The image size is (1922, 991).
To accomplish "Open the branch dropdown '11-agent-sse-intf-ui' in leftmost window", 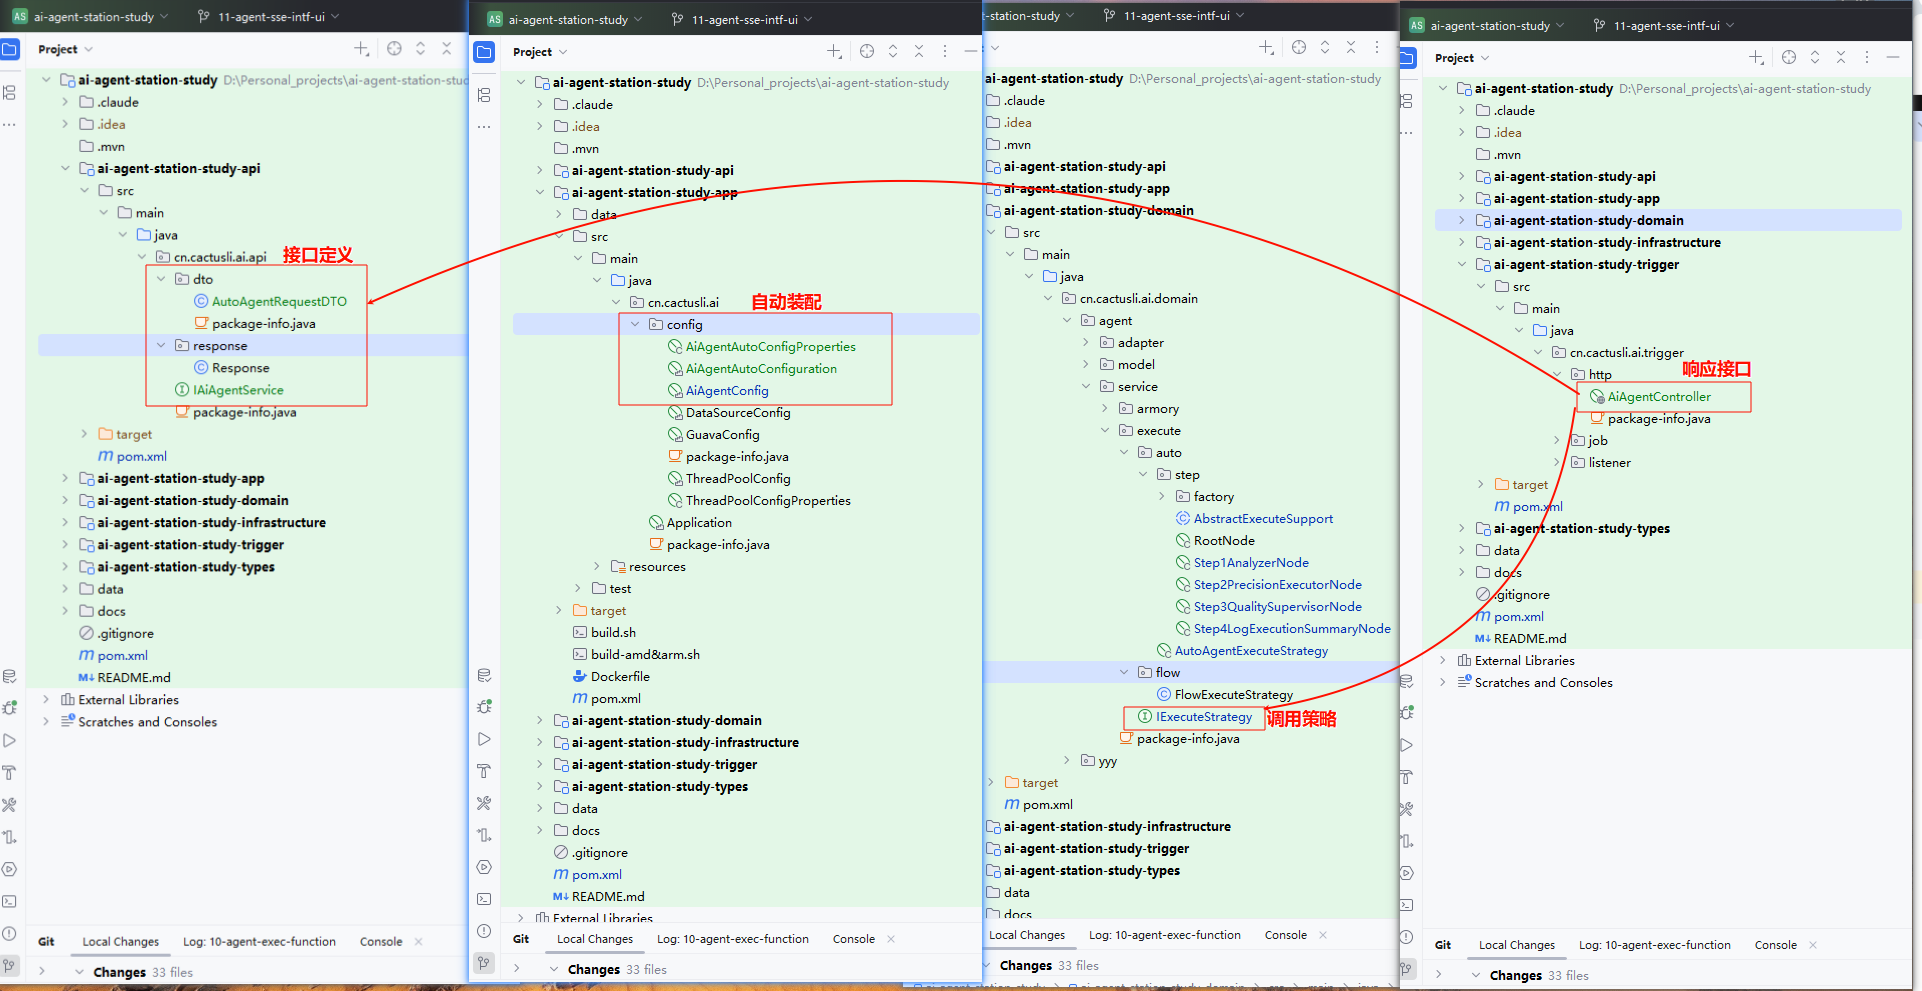I will point(270,17).
